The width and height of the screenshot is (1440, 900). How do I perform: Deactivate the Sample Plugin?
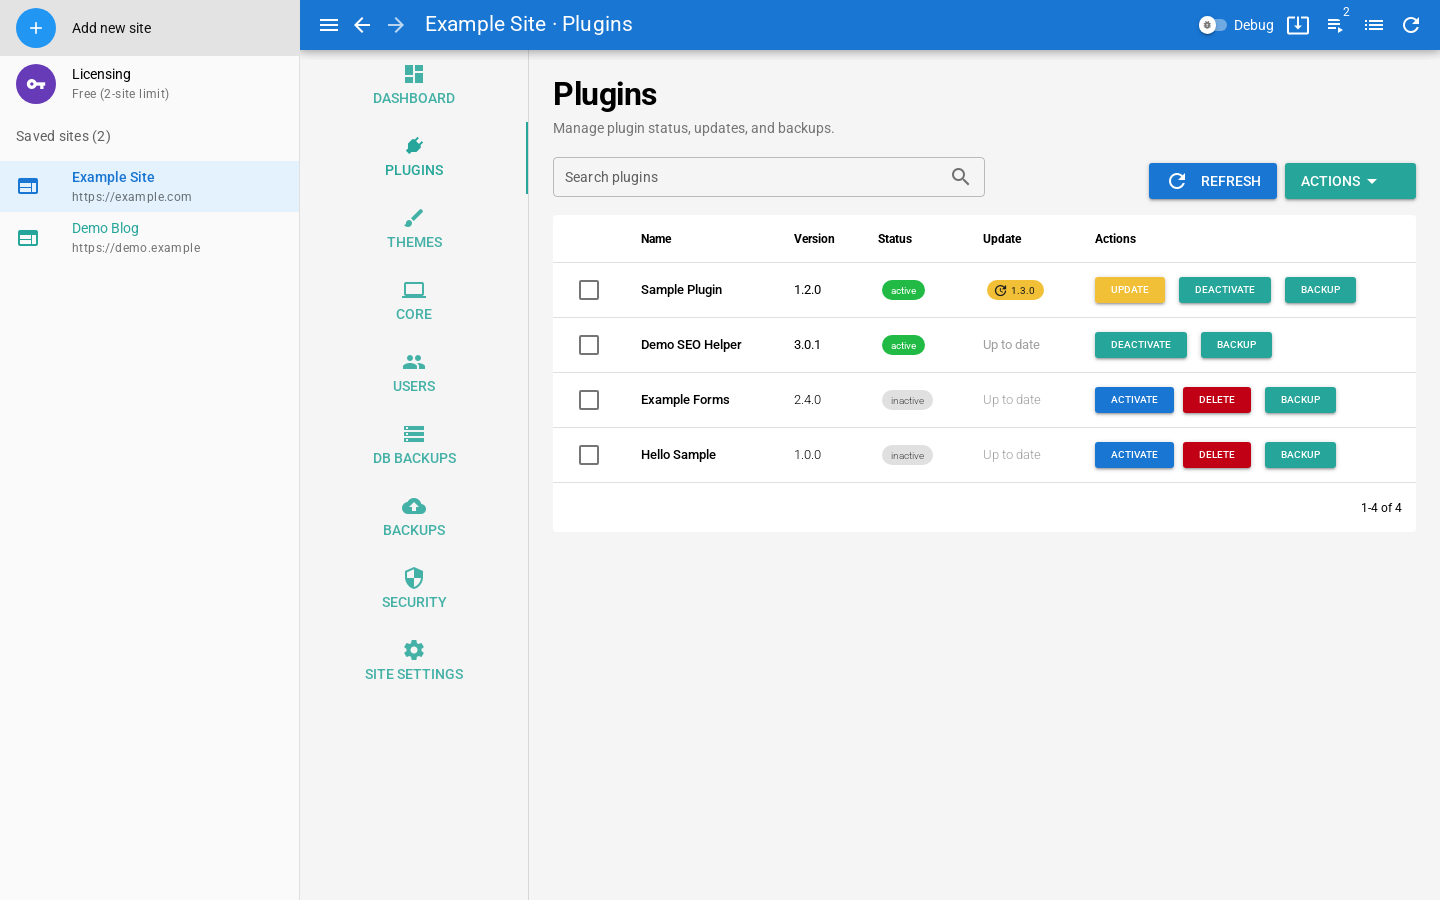click(x=1225, y=290)
